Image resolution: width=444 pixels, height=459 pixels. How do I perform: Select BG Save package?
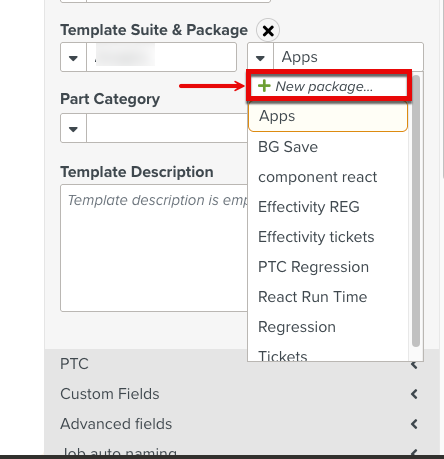tap(328, 147)
